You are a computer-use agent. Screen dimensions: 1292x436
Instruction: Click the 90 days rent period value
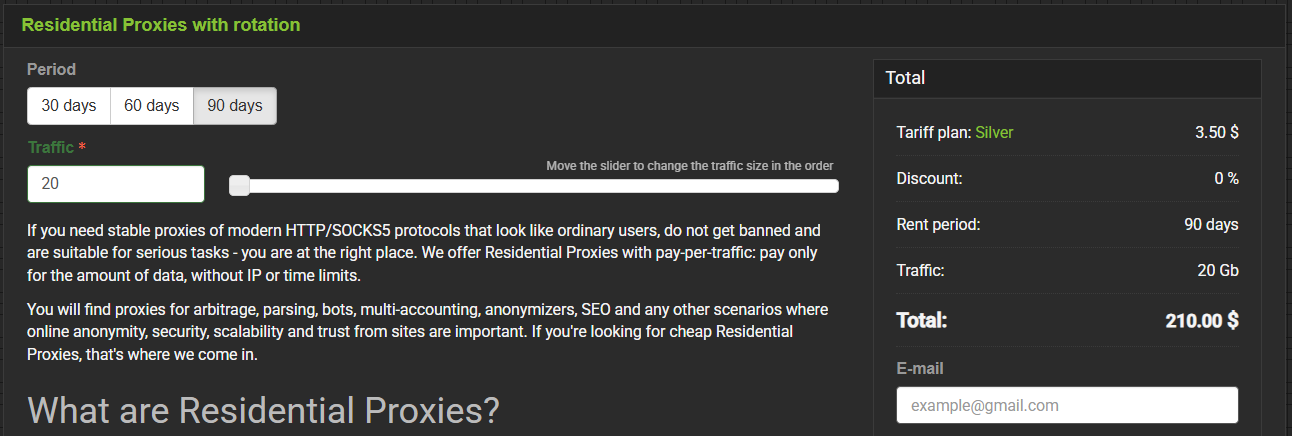click(1211, 224)
